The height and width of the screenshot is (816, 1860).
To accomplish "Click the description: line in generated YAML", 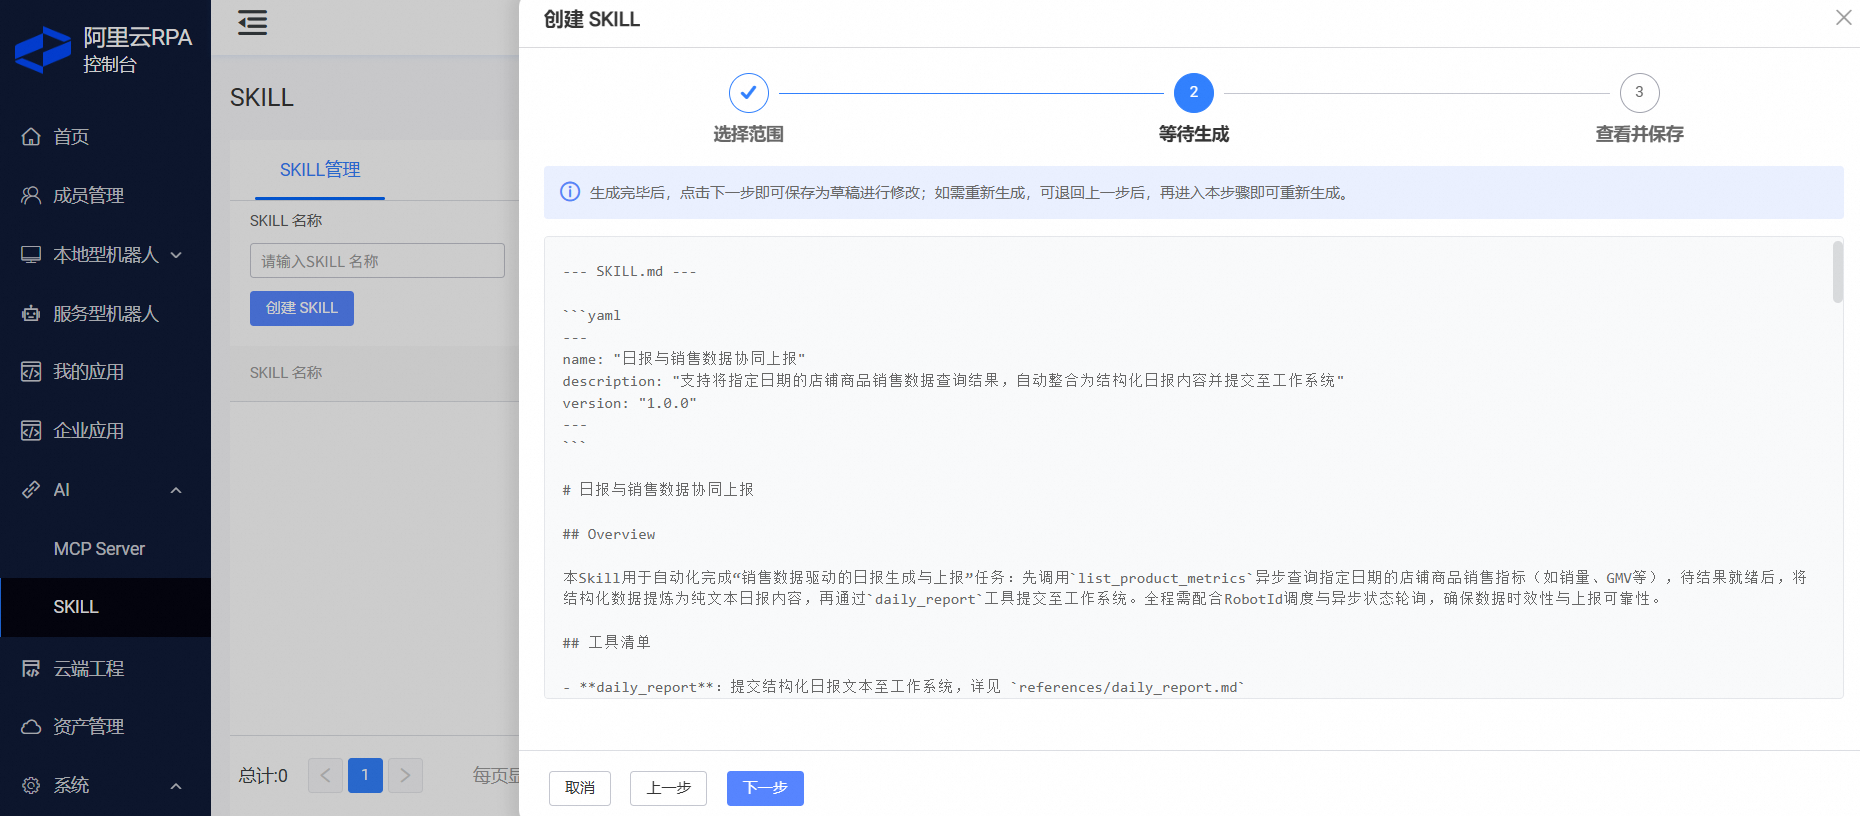I will point(953,380).
